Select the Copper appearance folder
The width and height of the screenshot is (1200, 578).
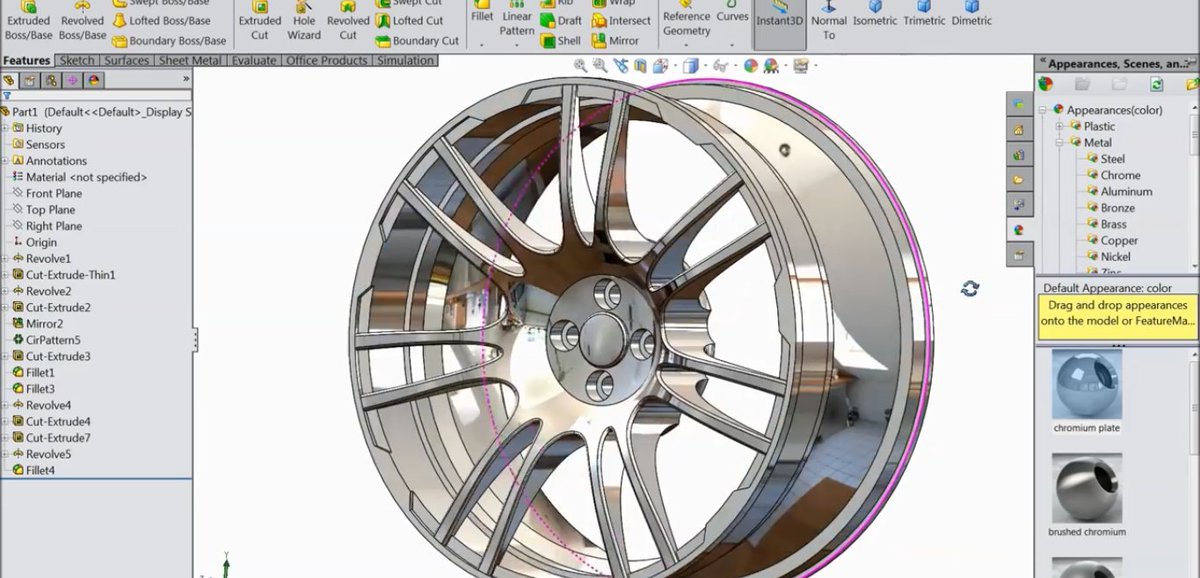coord(1113,240)
